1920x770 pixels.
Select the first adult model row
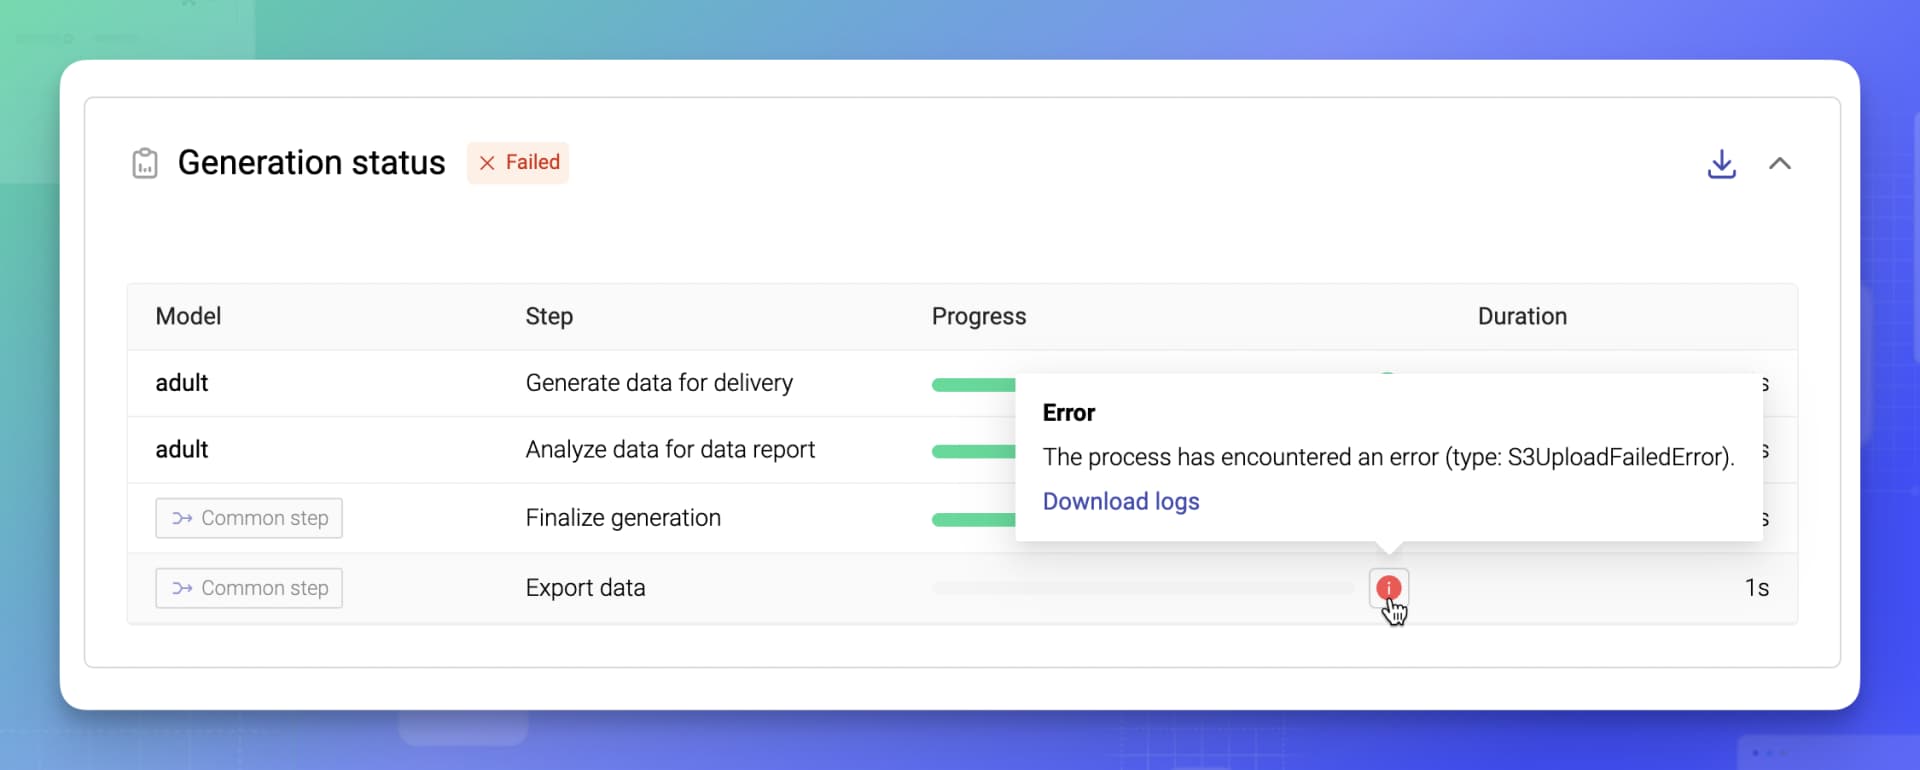(182, 383)
